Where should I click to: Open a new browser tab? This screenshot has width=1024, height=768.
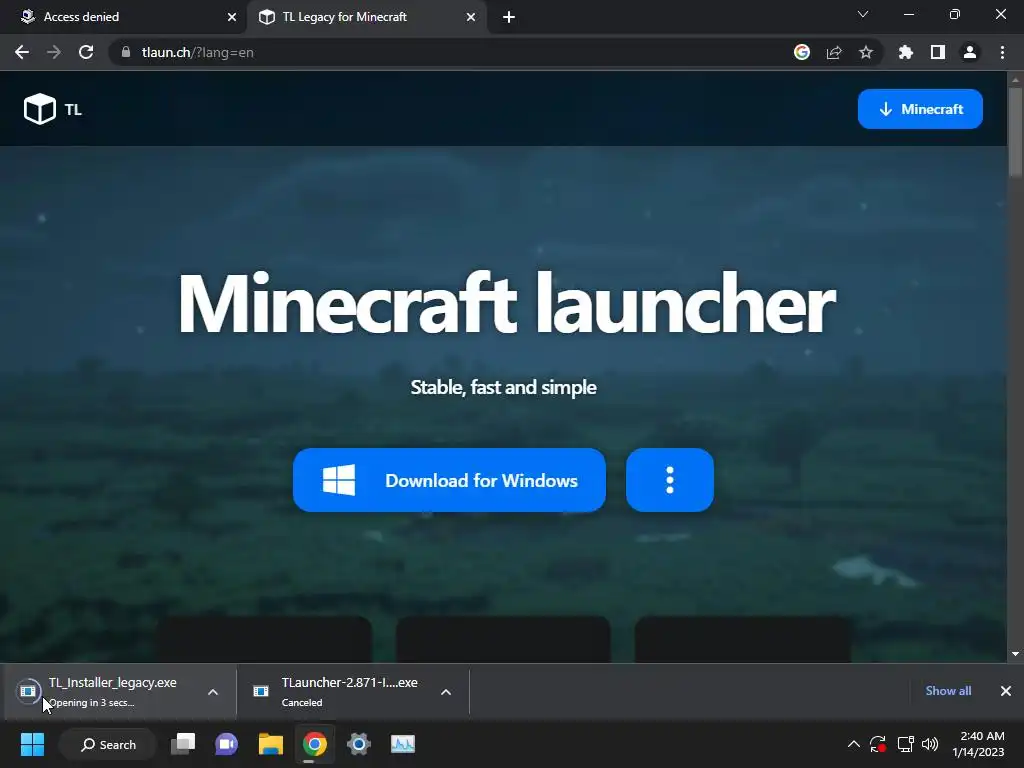click(509, 17)
